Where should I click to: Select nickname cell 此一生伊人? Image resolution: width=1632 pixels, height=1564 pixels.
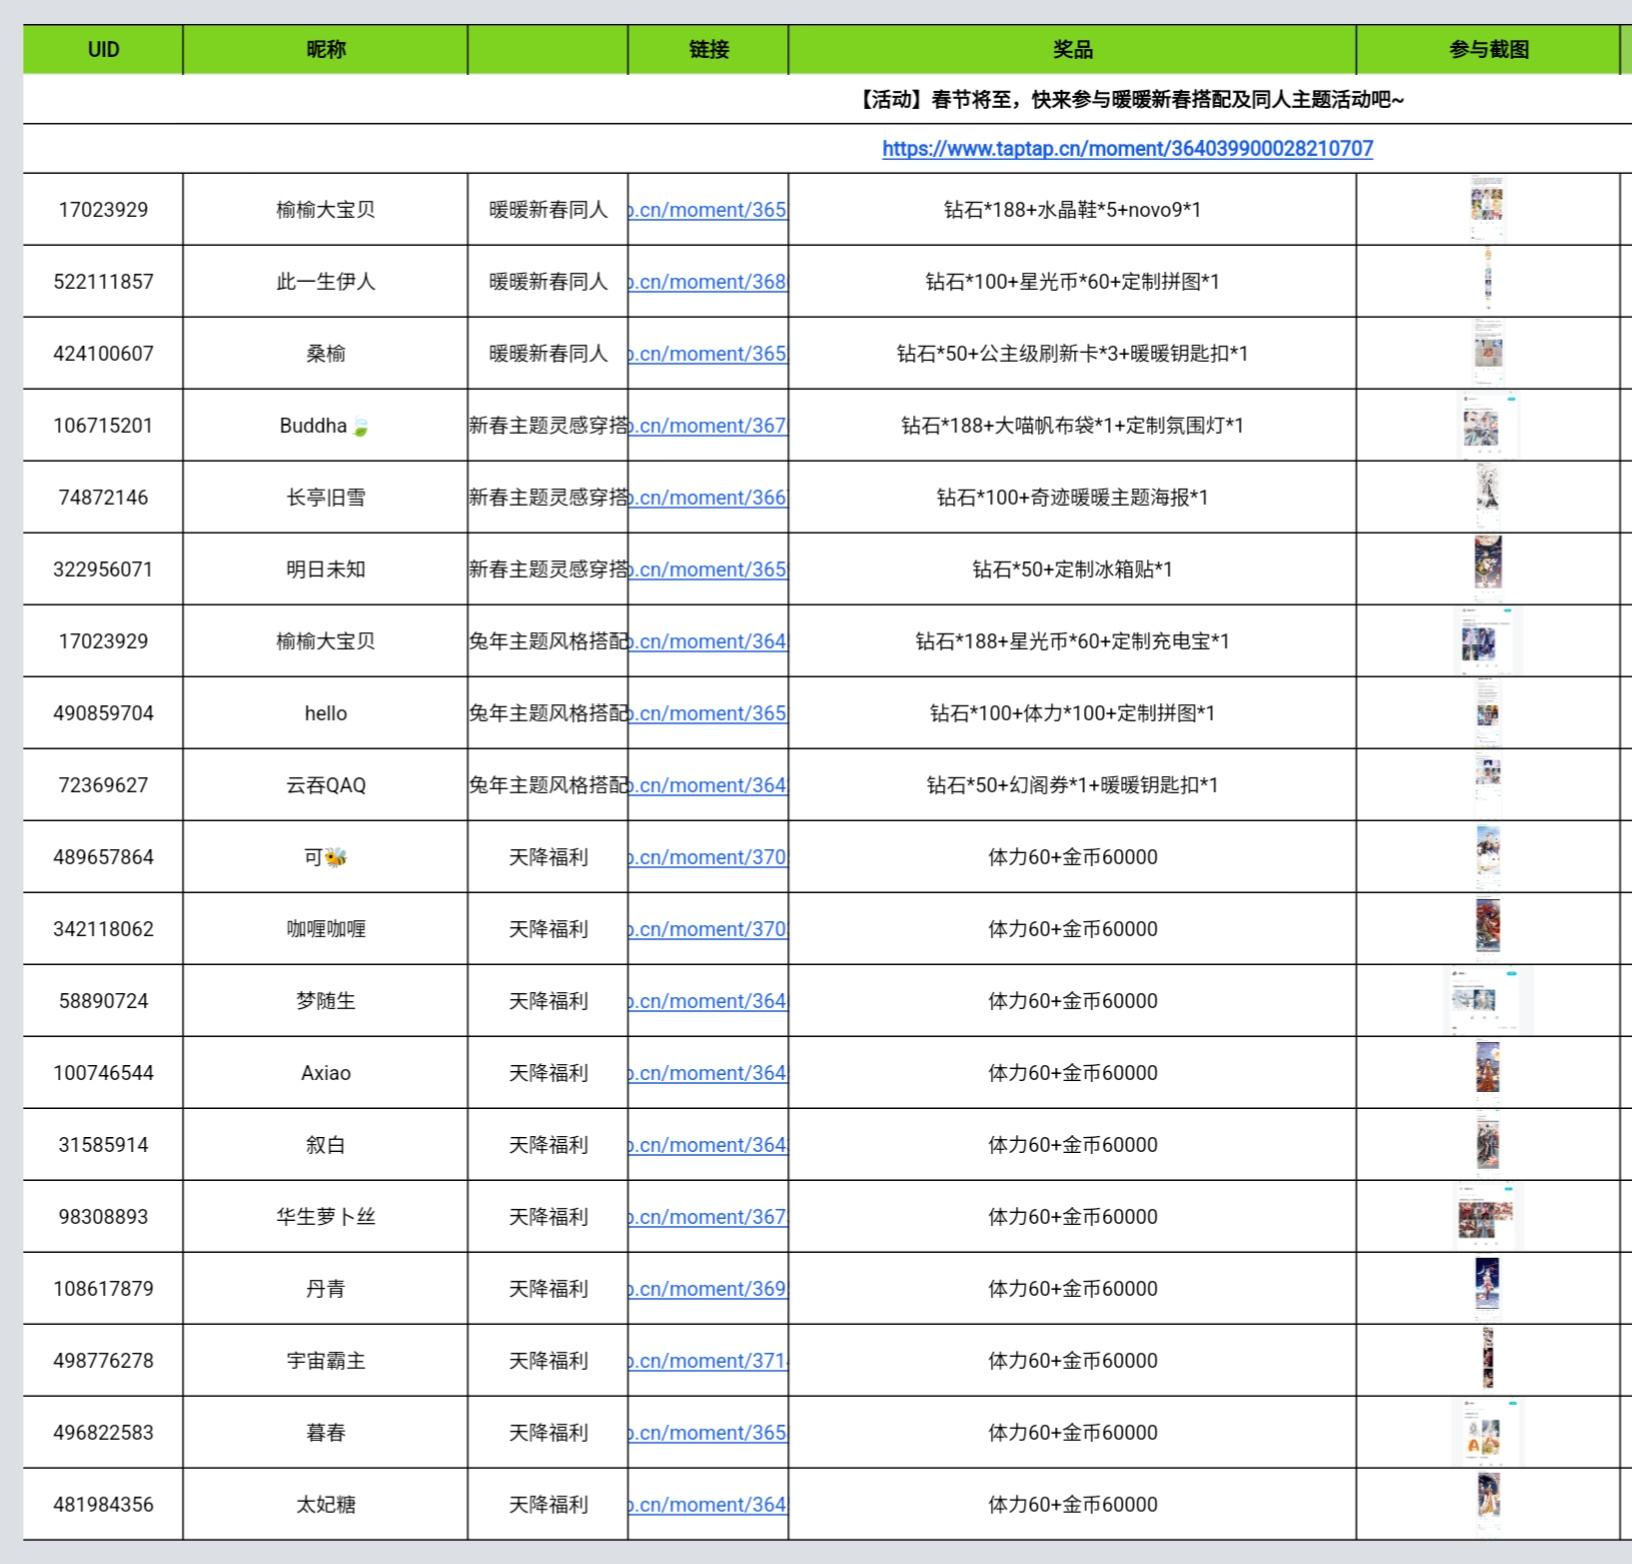pyautogui.click(x=326, y=282)
